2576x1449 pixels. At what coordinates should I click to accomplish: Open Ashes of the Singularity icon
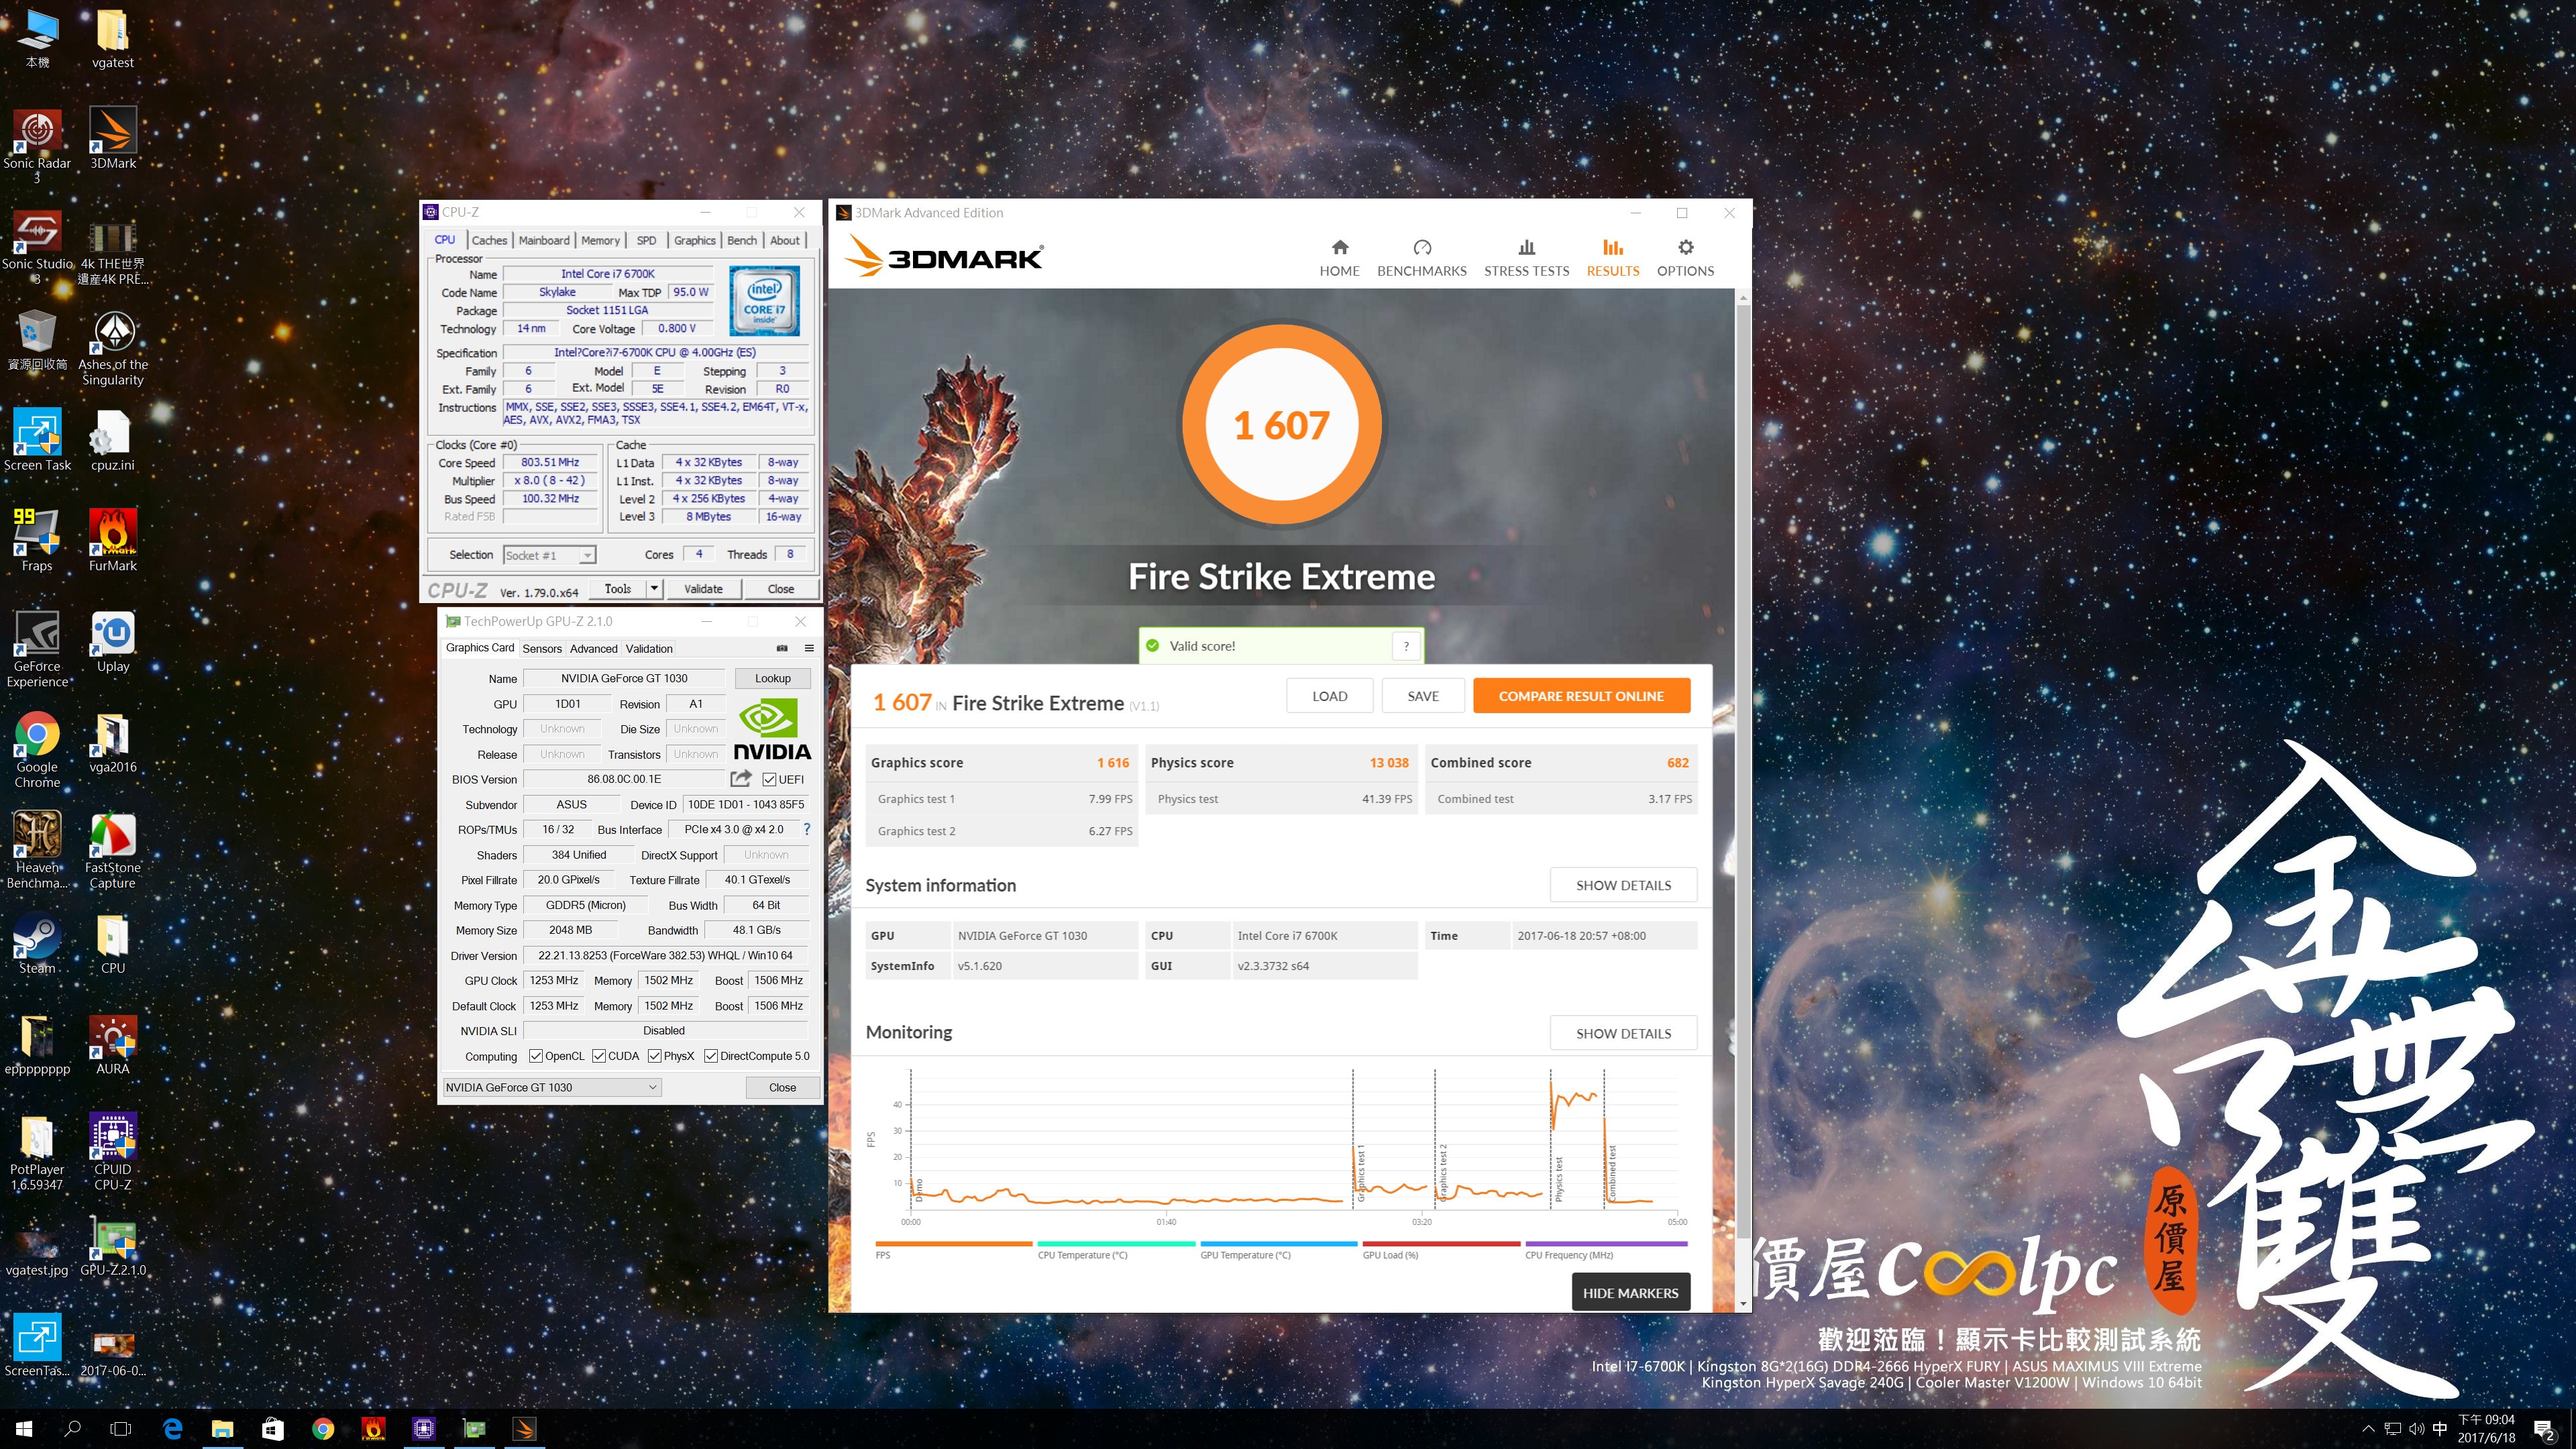click(x=113, y=347)
